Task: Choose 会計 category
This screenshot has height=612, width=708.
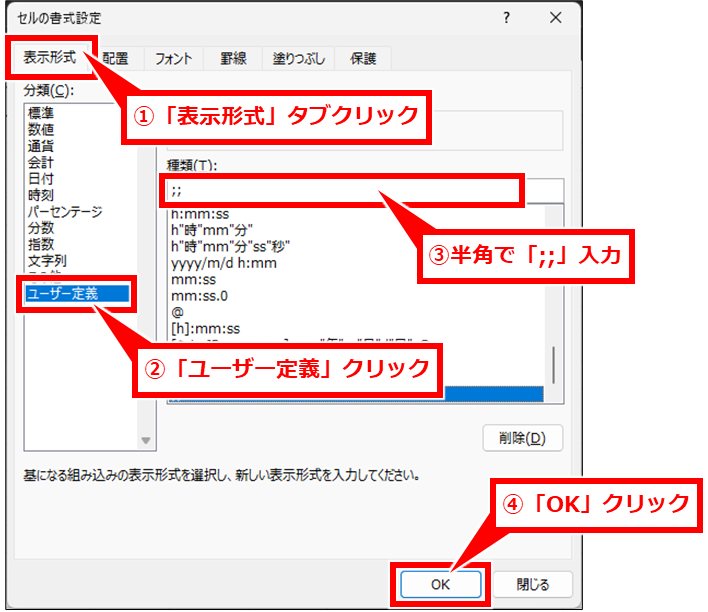Action: (41, 162)
